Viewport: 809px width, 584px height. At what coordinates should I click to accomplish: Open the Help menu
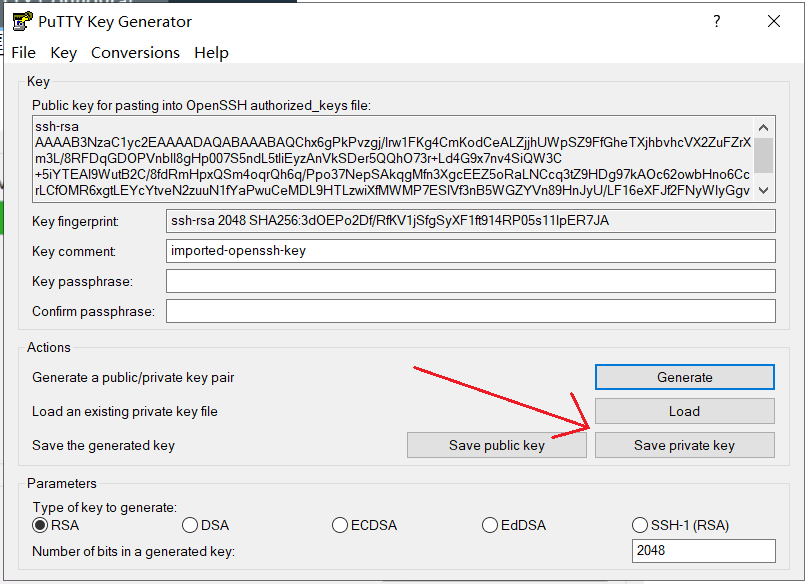pyautogui.click(x=211, y=53)
